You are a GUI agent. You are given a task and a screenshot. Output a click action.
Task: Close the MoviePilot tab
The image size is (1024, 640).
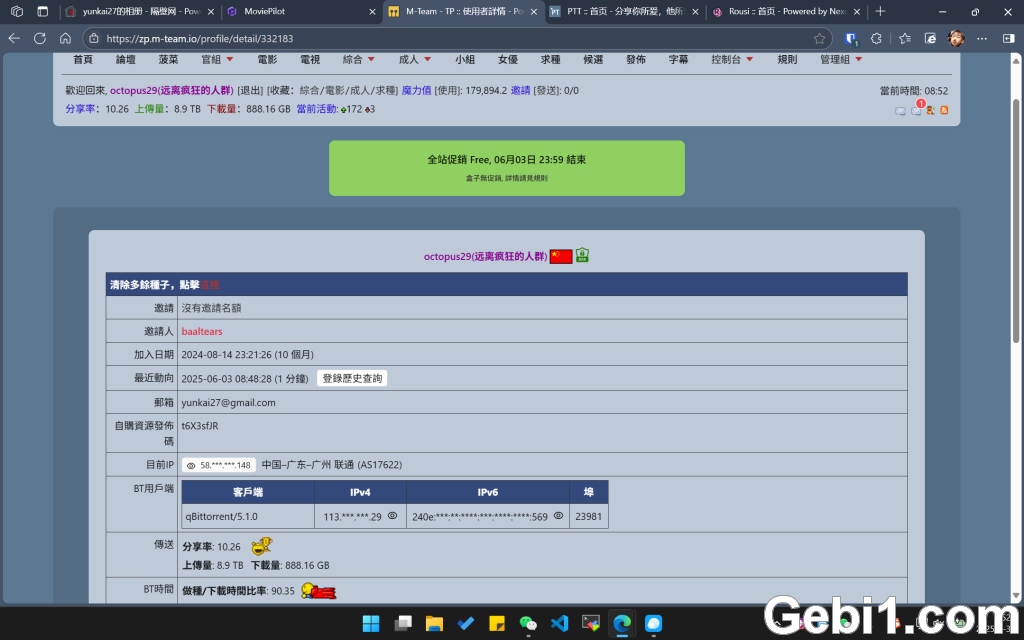pos(372,11)
